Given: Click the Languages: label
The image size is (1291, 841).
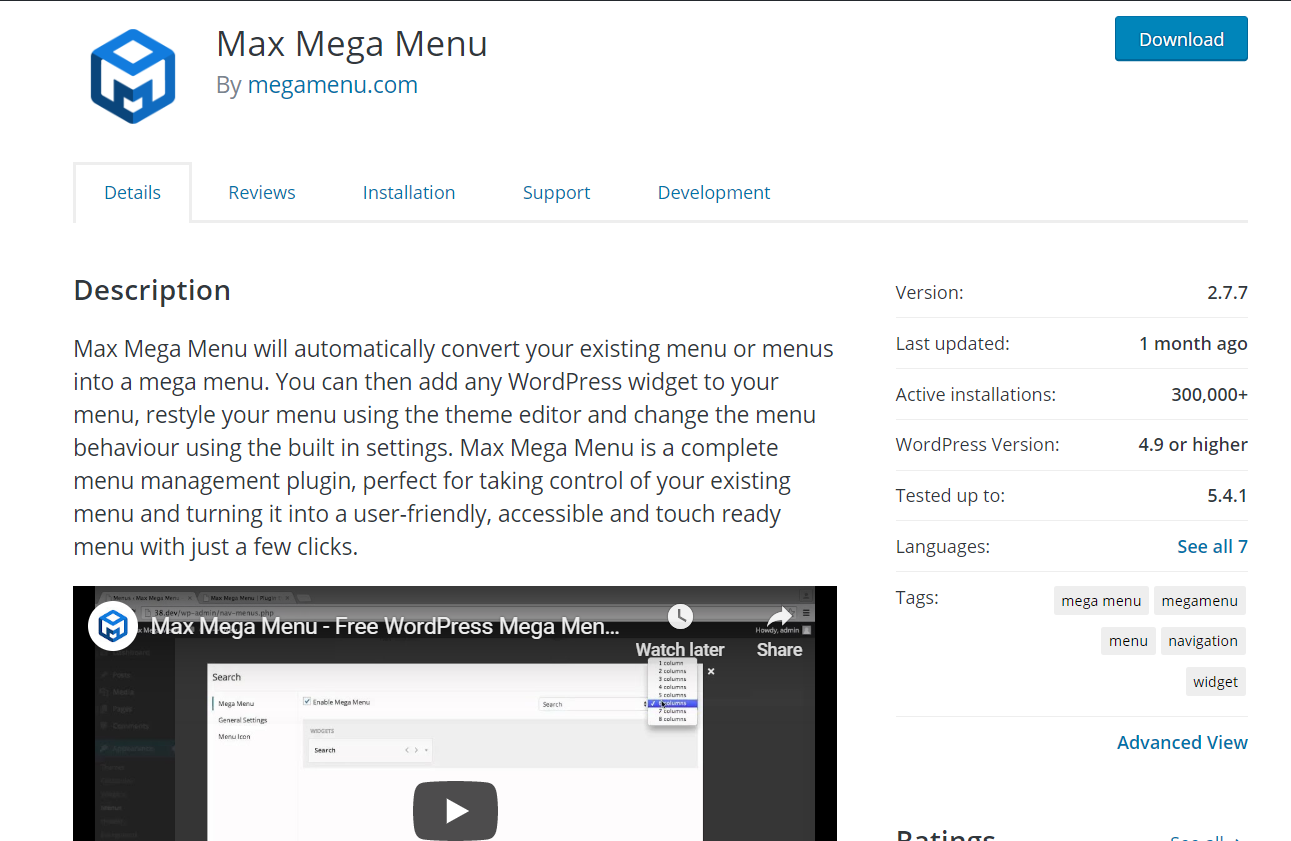Looking at the screenshot, I should click(943, 546).
